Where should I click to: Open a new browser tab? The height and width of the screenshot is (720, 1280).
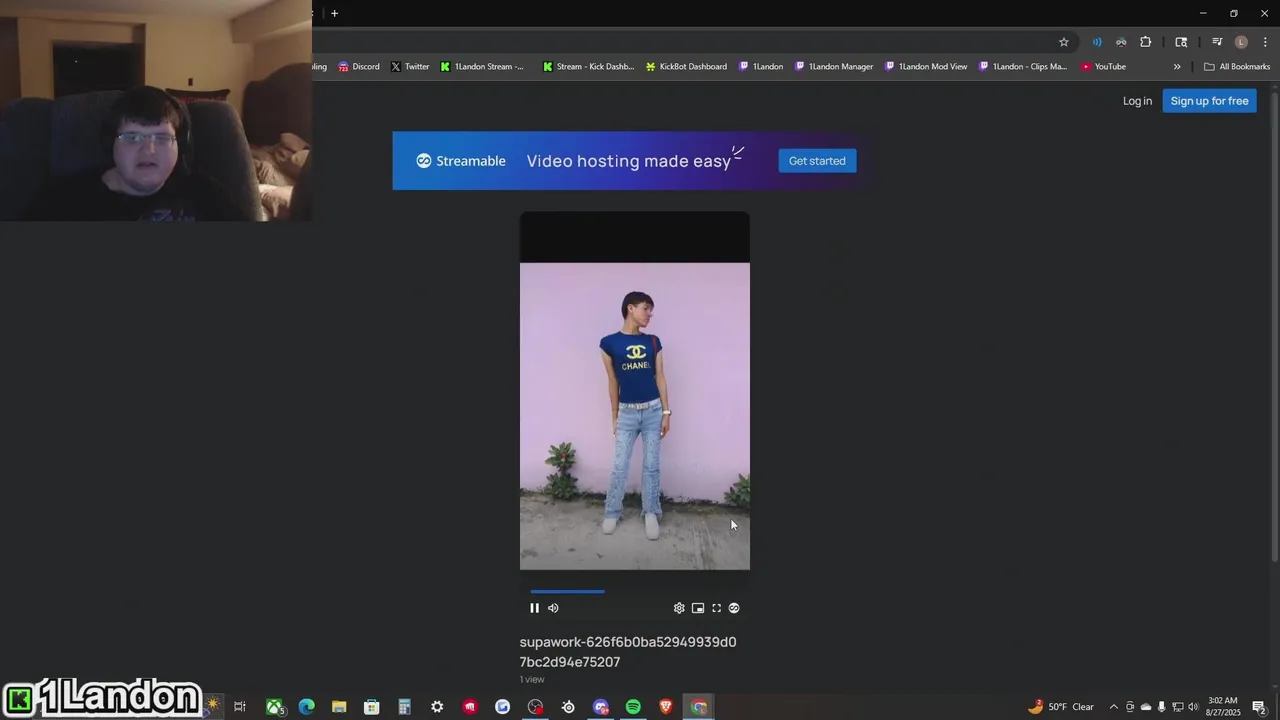(334, 13)
